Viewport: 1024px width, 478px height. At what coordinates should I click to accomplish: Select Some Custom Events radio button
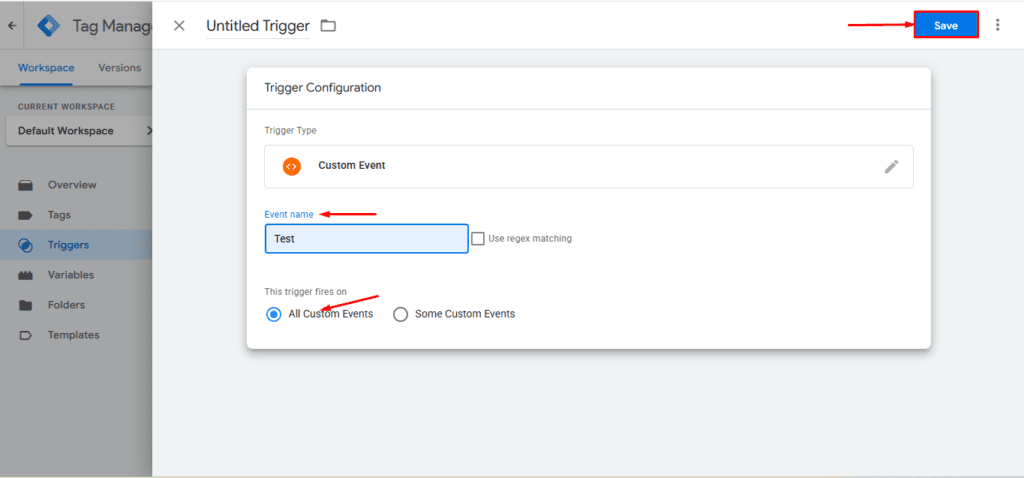tap(401, 314)
